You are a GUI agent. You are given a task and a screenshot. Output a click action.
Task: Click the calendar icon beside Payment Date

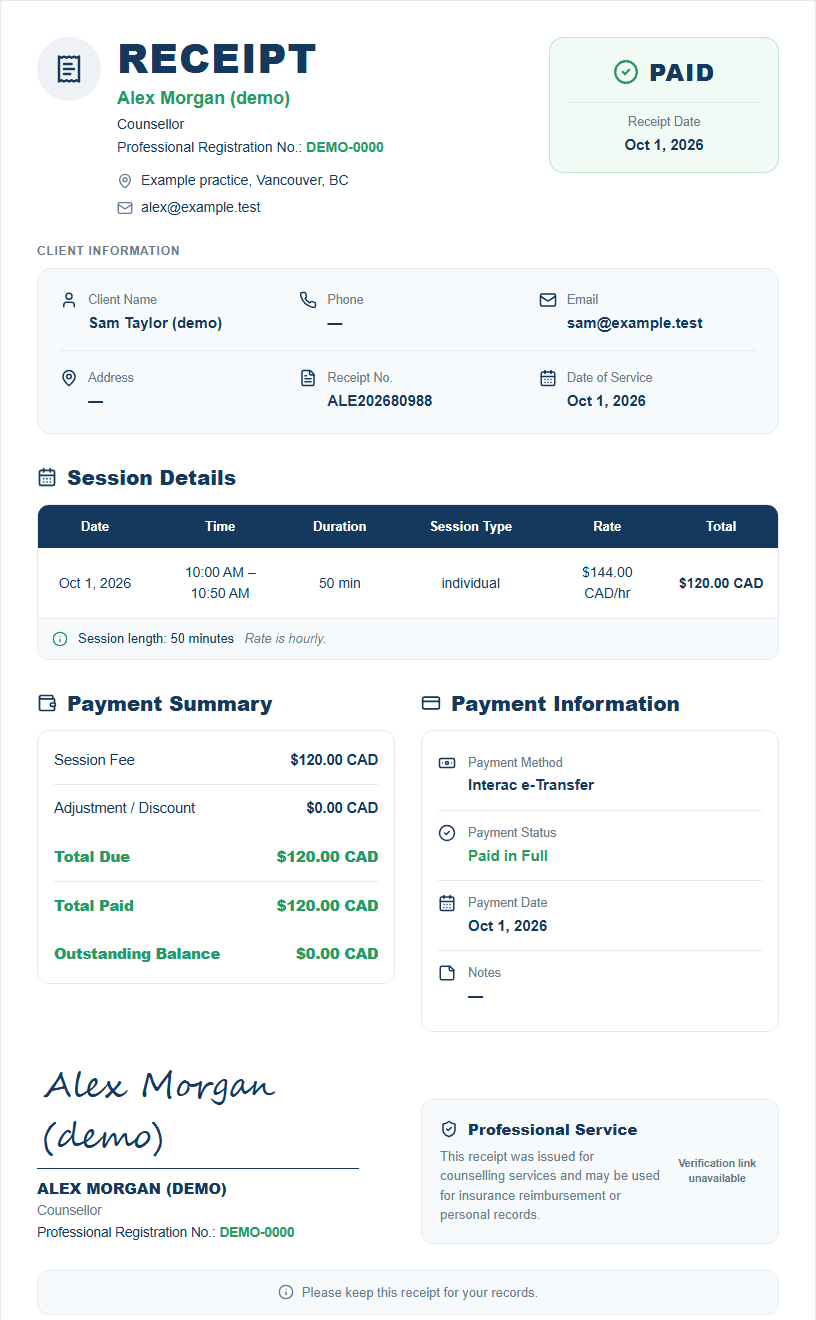pyautogui.click(x=447, y=903)
